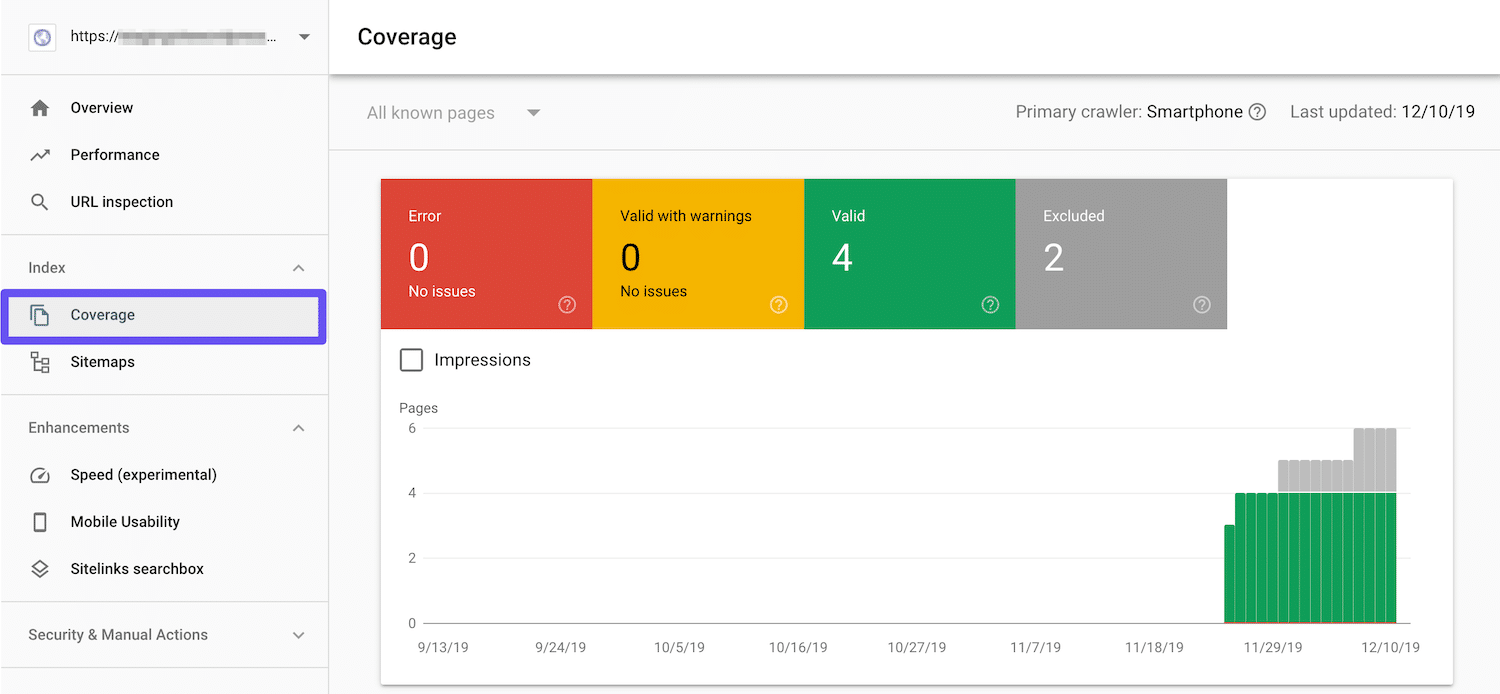Open the site property selector dropdown
Image resolution: width=1500 pixels, height=694 pixels.
(x=304, y=36)
